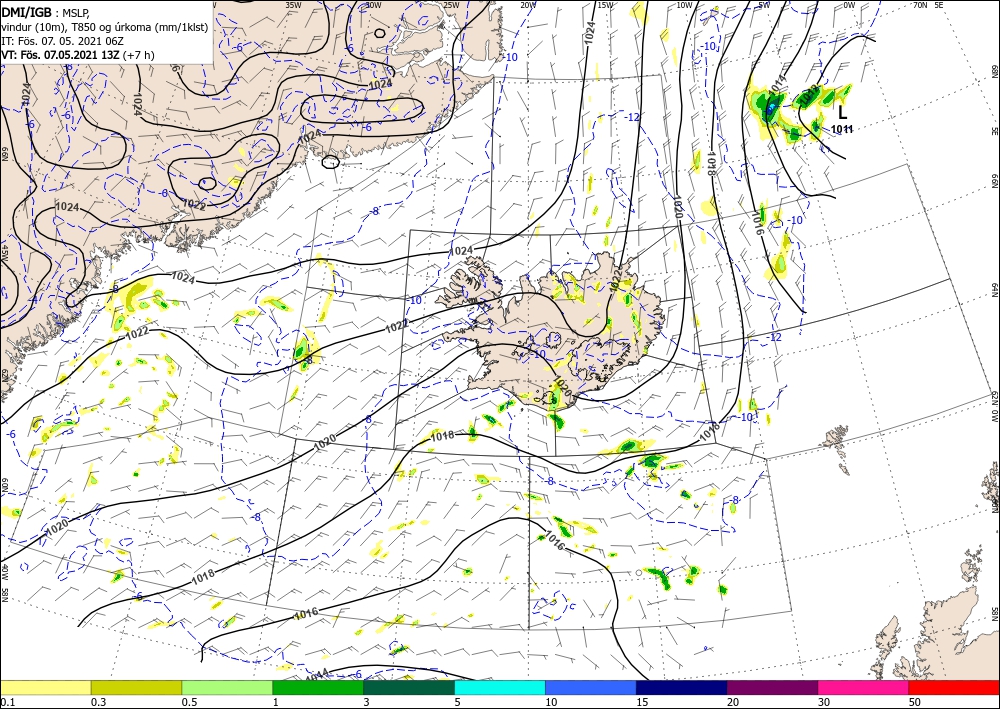Click the red 50+ mm legend swatch
This screenshot has height=709, width=1000.
tap(954, 687)
